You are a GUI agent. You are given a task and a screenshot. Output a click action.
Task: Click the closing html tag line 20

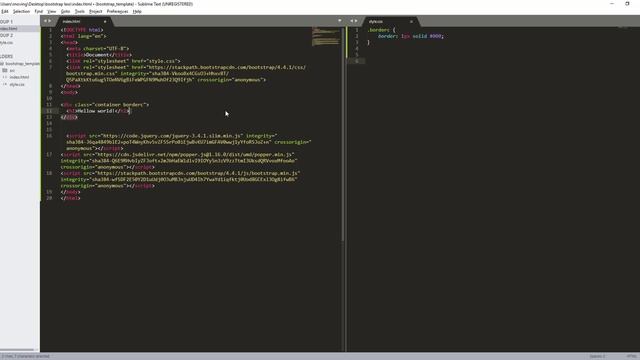point(71,198)
